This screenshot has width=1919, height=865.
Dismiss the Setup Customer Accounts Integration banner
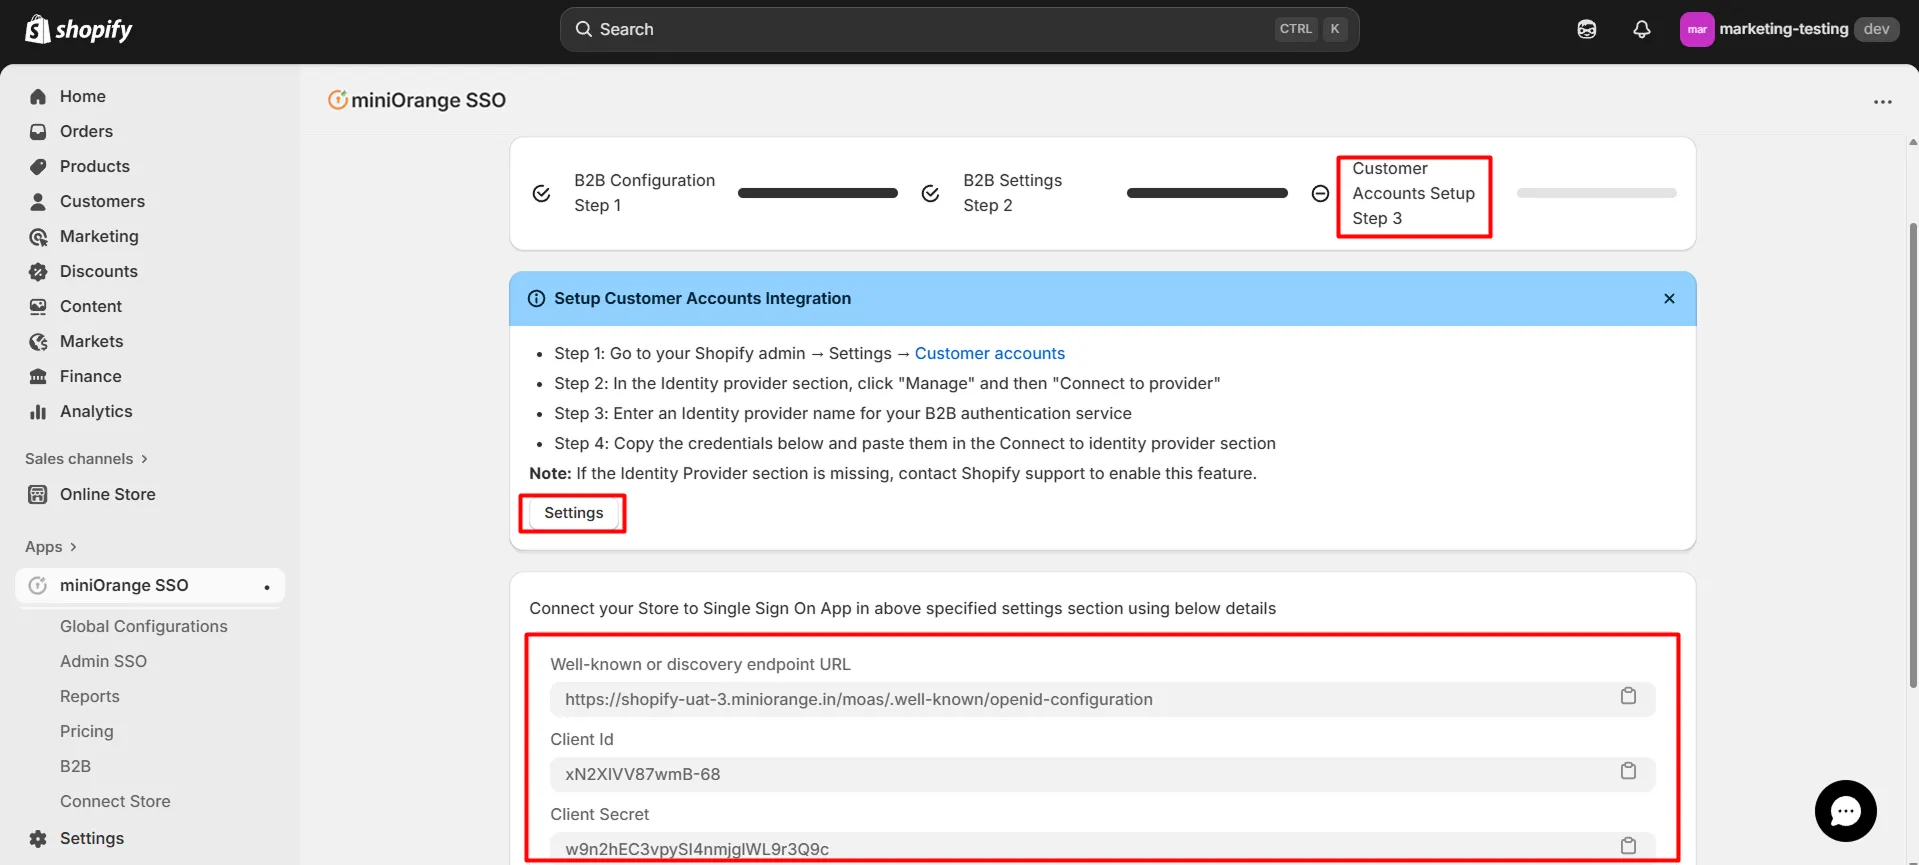coord(1669,298)
